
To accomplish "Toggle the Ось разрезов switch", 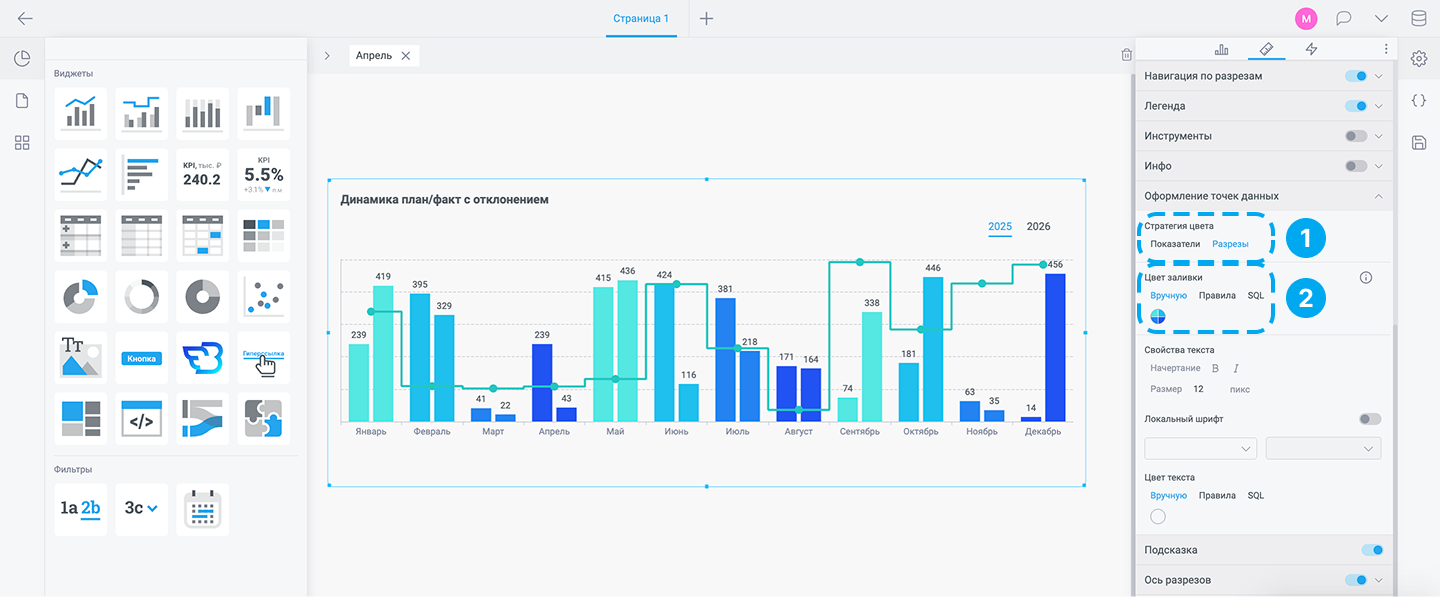I will pos(1356,580).
